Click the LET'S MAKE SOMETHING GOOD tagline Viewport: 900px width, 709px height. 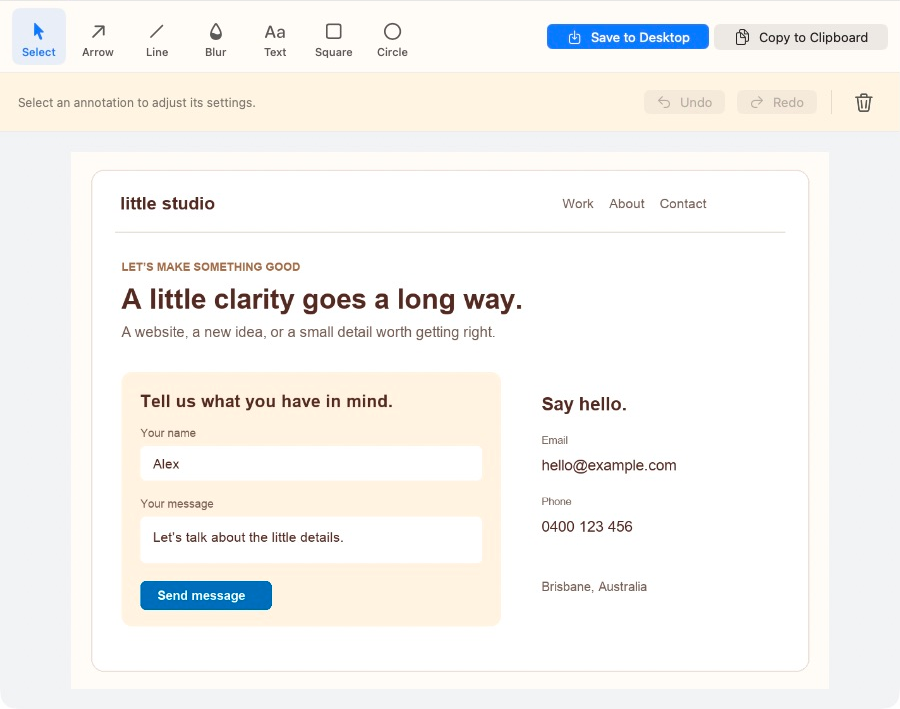pos(211,267)
